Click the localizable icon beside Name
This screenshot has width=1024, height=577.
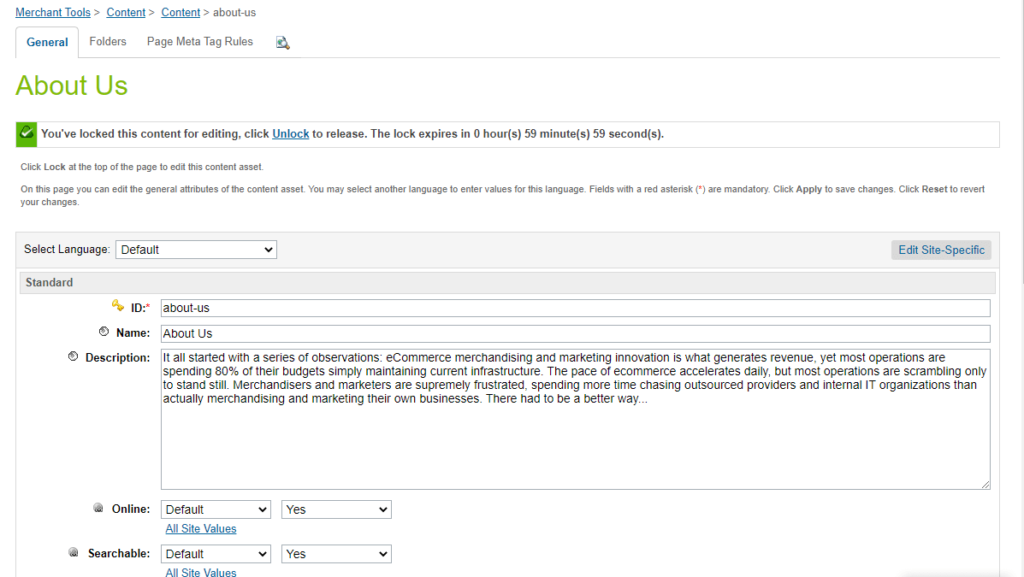pos(104,332)
